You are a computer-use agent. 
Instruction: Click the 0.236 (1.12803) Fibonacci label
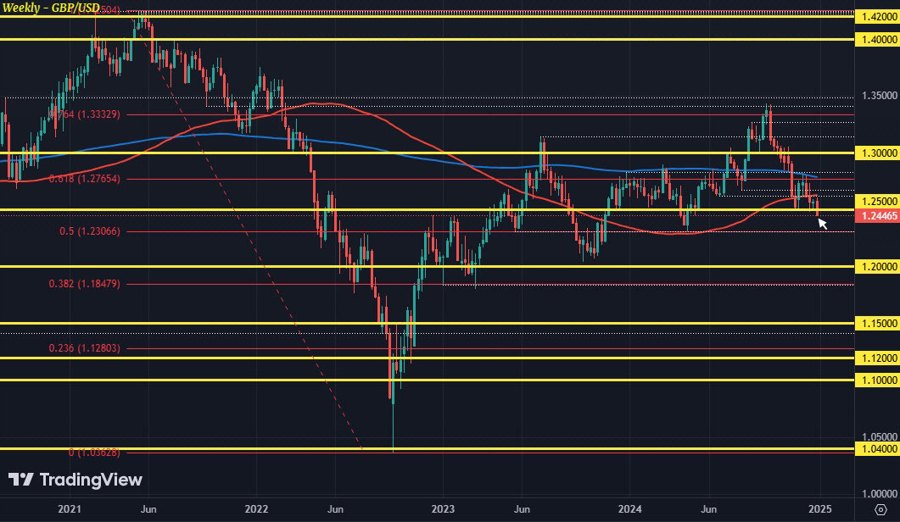(84, 348)
